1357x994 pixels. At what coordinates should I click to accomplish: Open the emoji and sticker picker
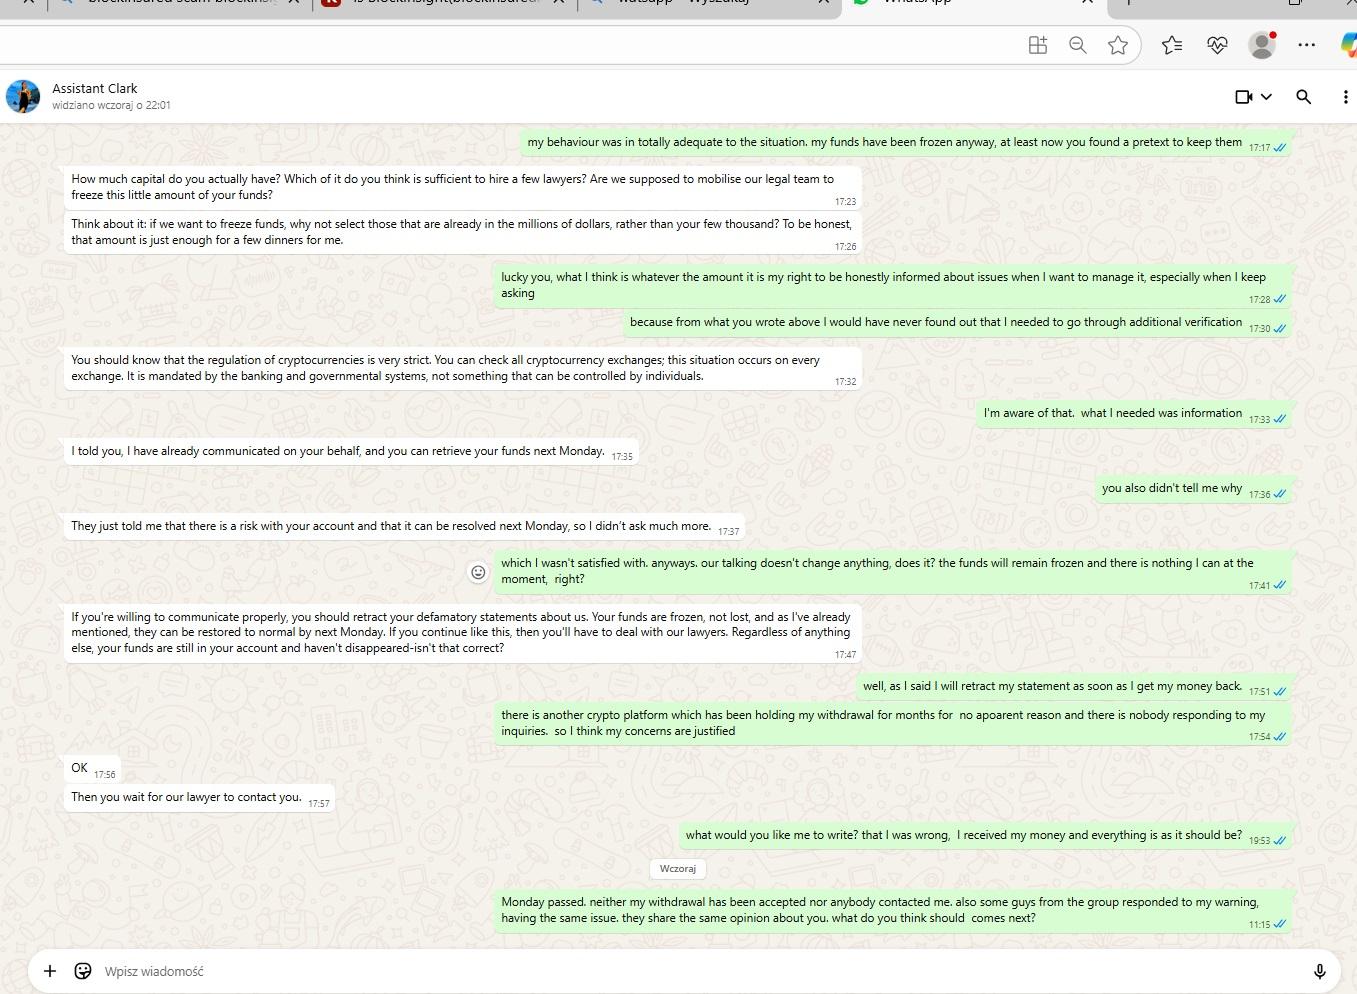(83, 971)
